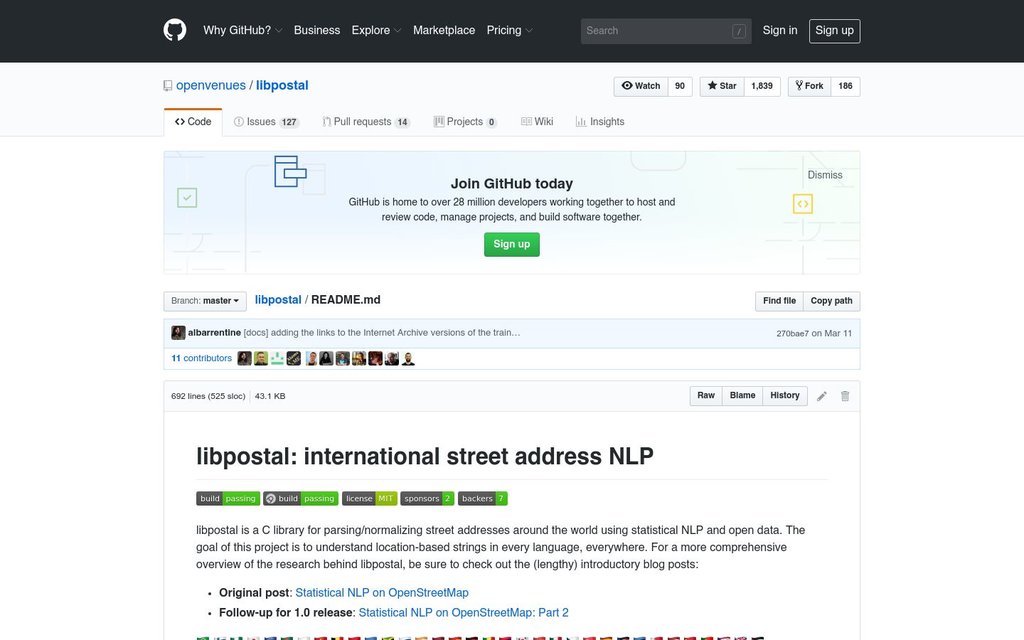Expand the Why GitHub? menu
Screen dimensions: 1024x640
tap(242, 30)
